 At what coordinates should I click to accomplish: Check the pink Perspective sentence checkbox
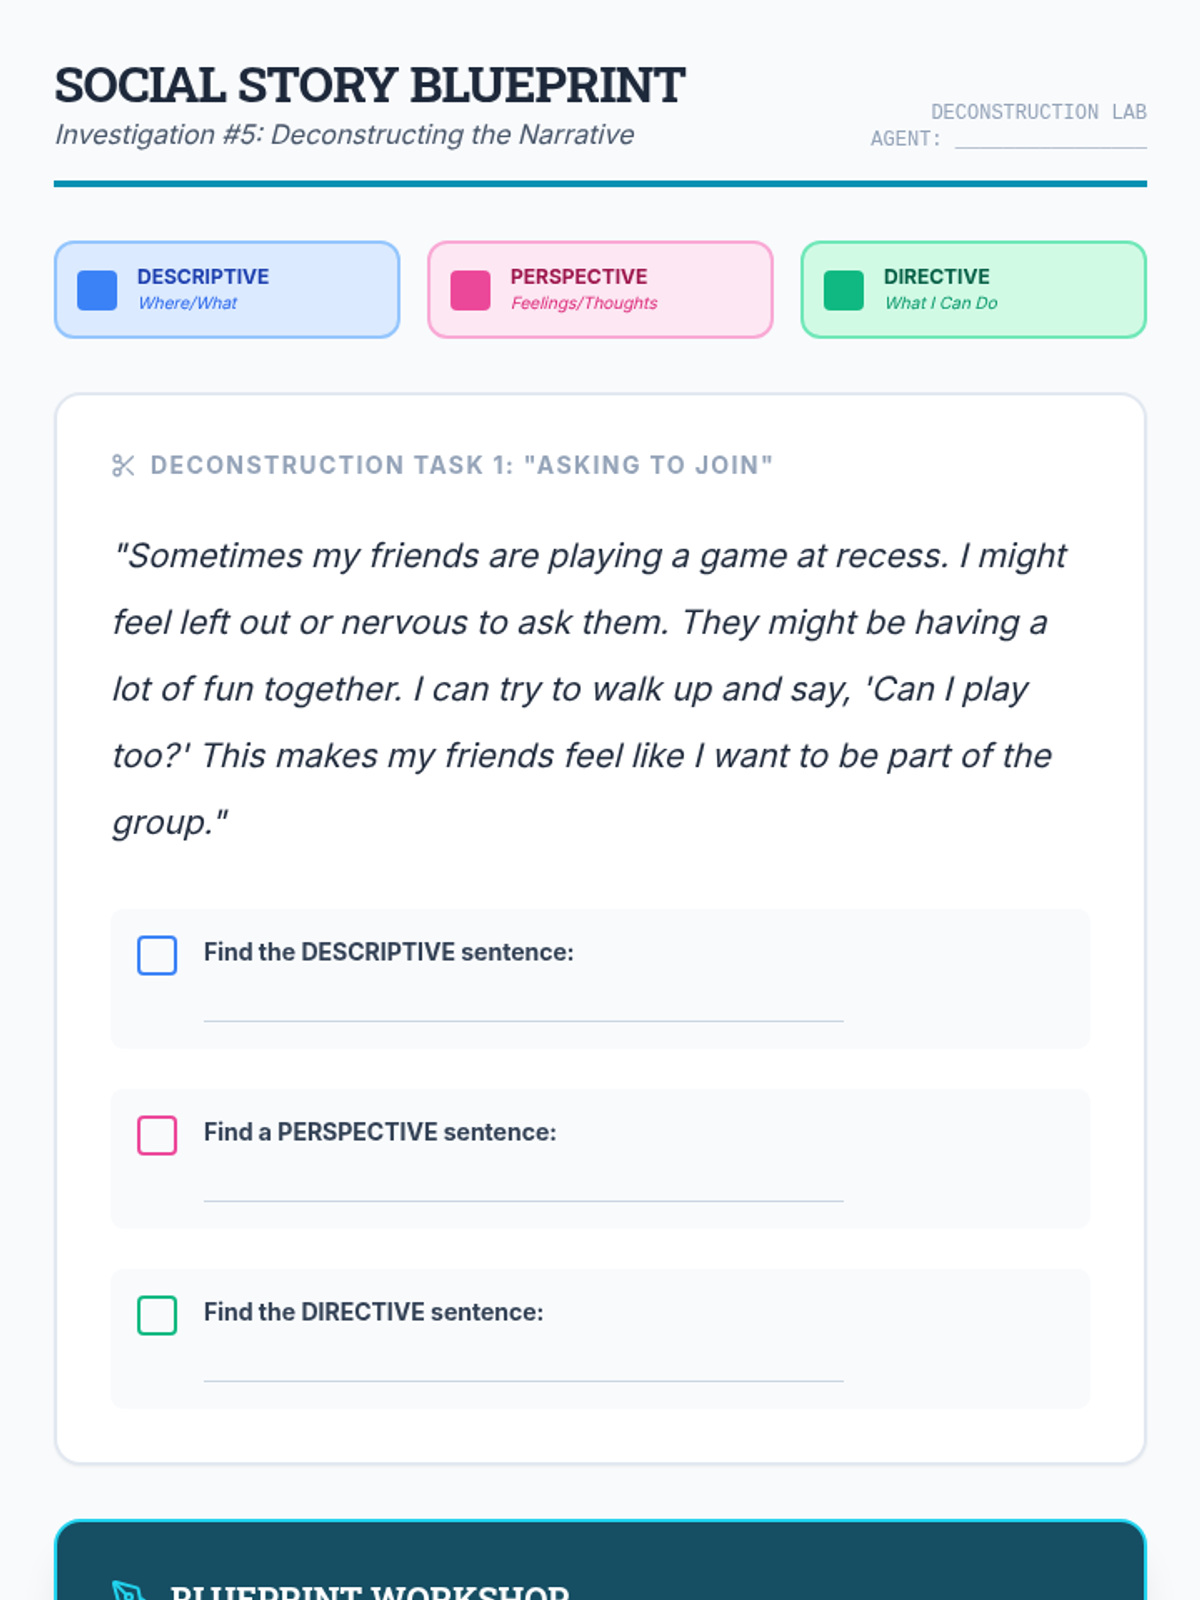coord(157,1135)
